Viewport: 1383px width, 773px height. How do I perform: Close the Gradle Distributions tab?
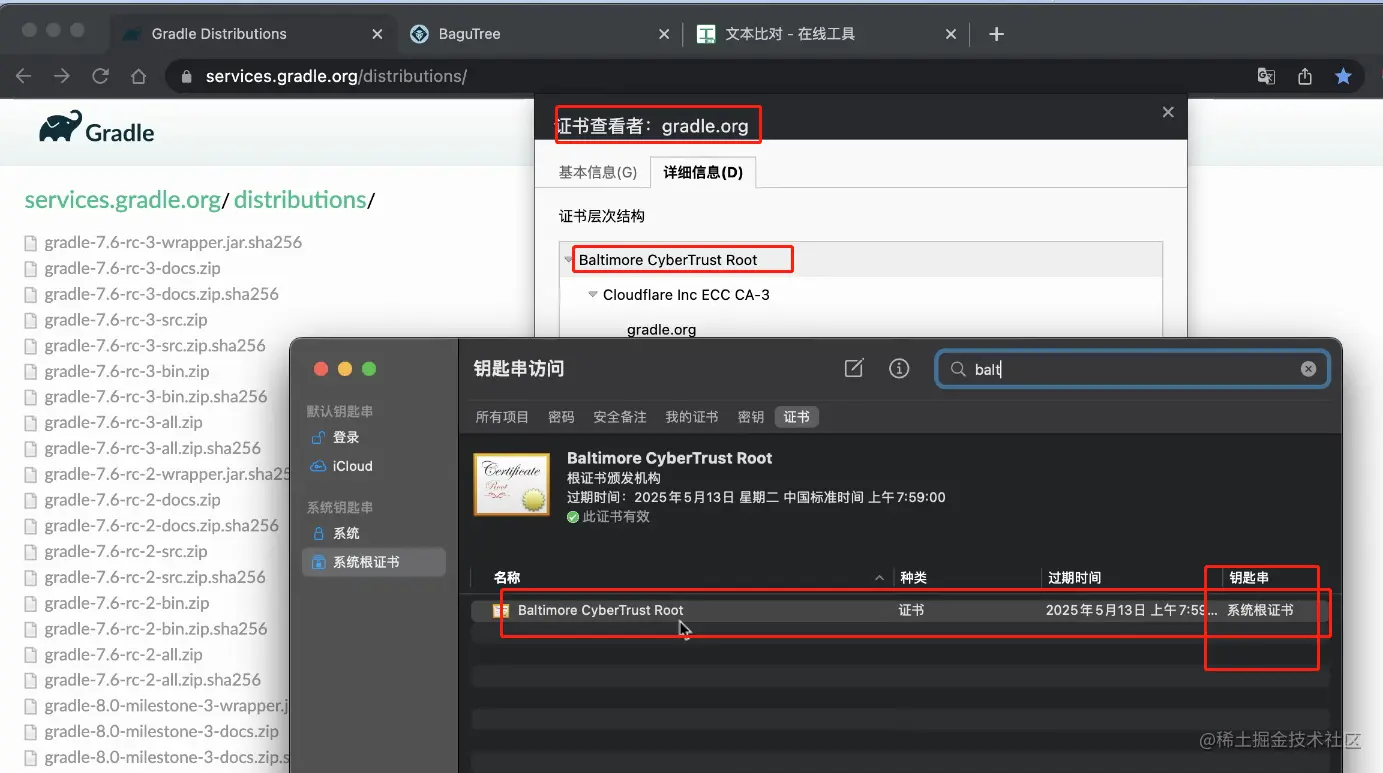click(377, 34)
